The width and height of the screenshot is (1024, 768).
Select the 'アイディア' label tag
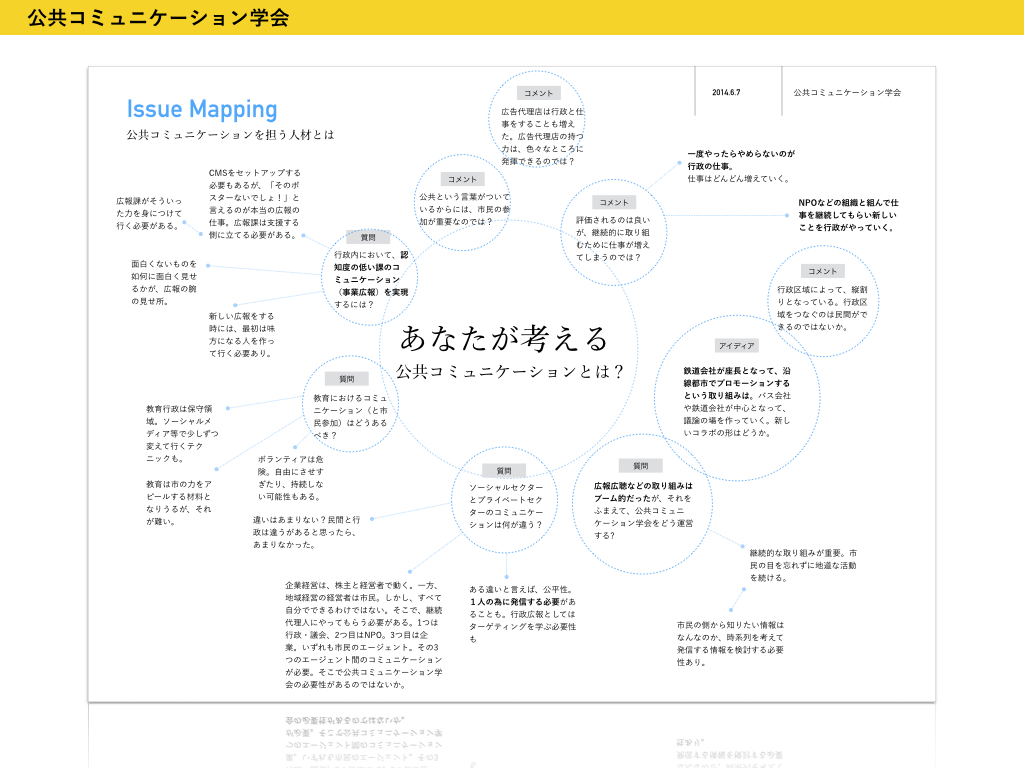(x=736, y=346)
